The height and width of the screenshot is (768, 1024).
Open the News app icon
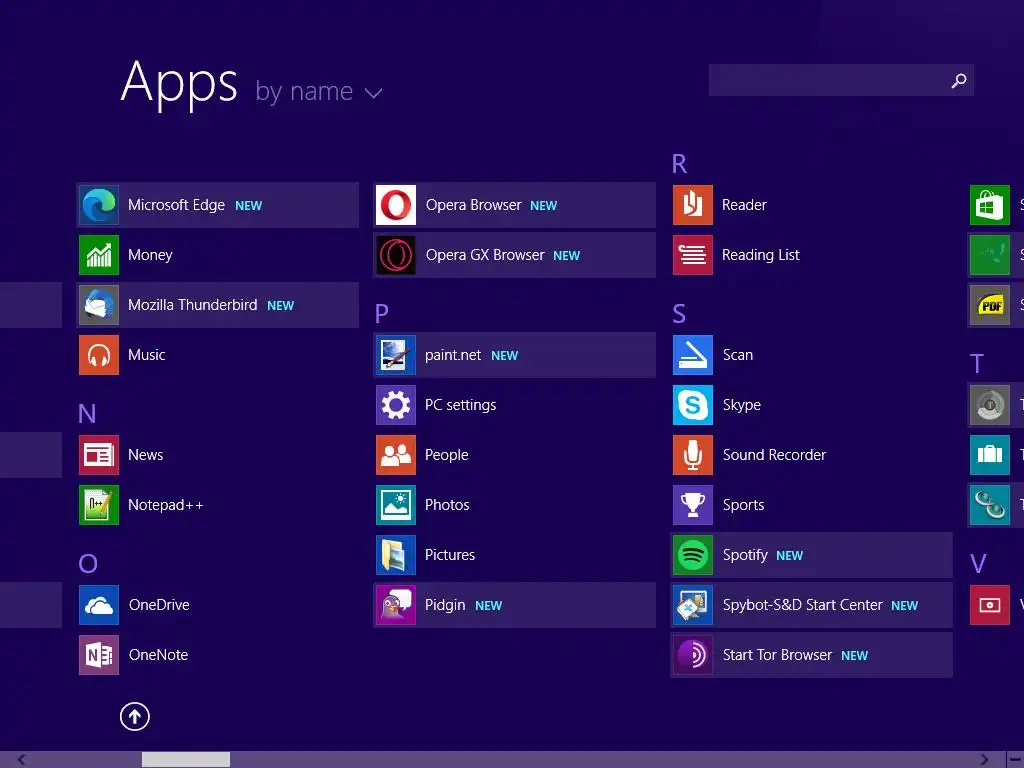99,455
